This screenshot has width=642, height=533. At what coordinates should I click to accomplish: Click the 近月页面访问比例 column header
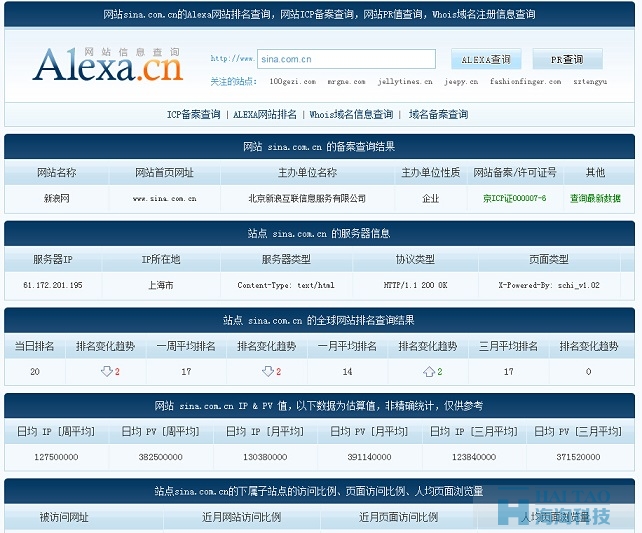tap(398, 517)
